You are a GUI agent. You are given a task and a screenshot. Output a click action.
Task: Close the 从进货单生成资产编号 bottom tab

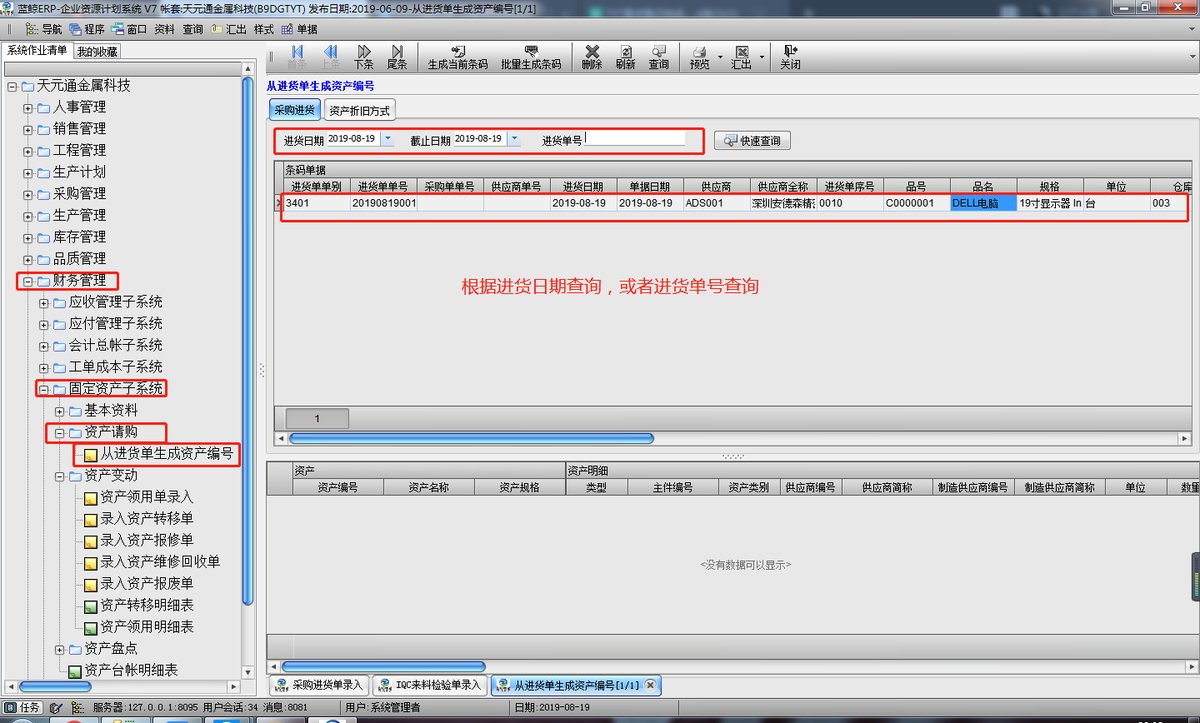pos(650,685)
